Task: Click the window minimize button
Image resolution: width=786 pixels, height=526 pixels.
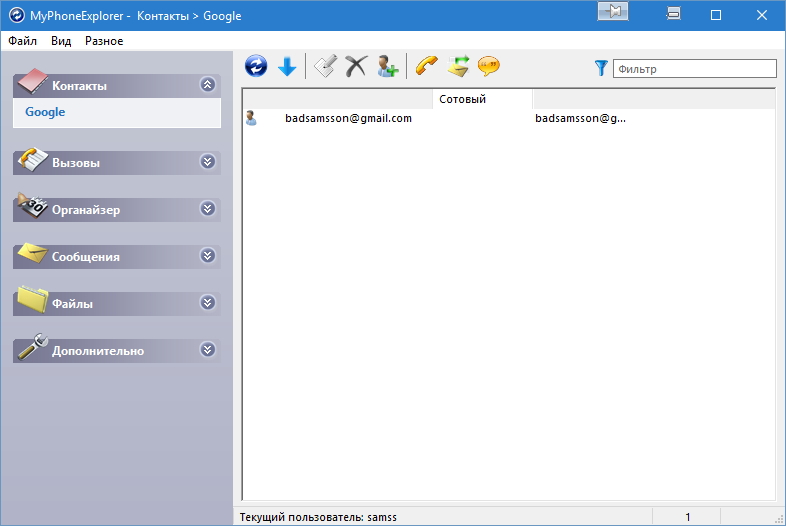Action: click(673, 14)
